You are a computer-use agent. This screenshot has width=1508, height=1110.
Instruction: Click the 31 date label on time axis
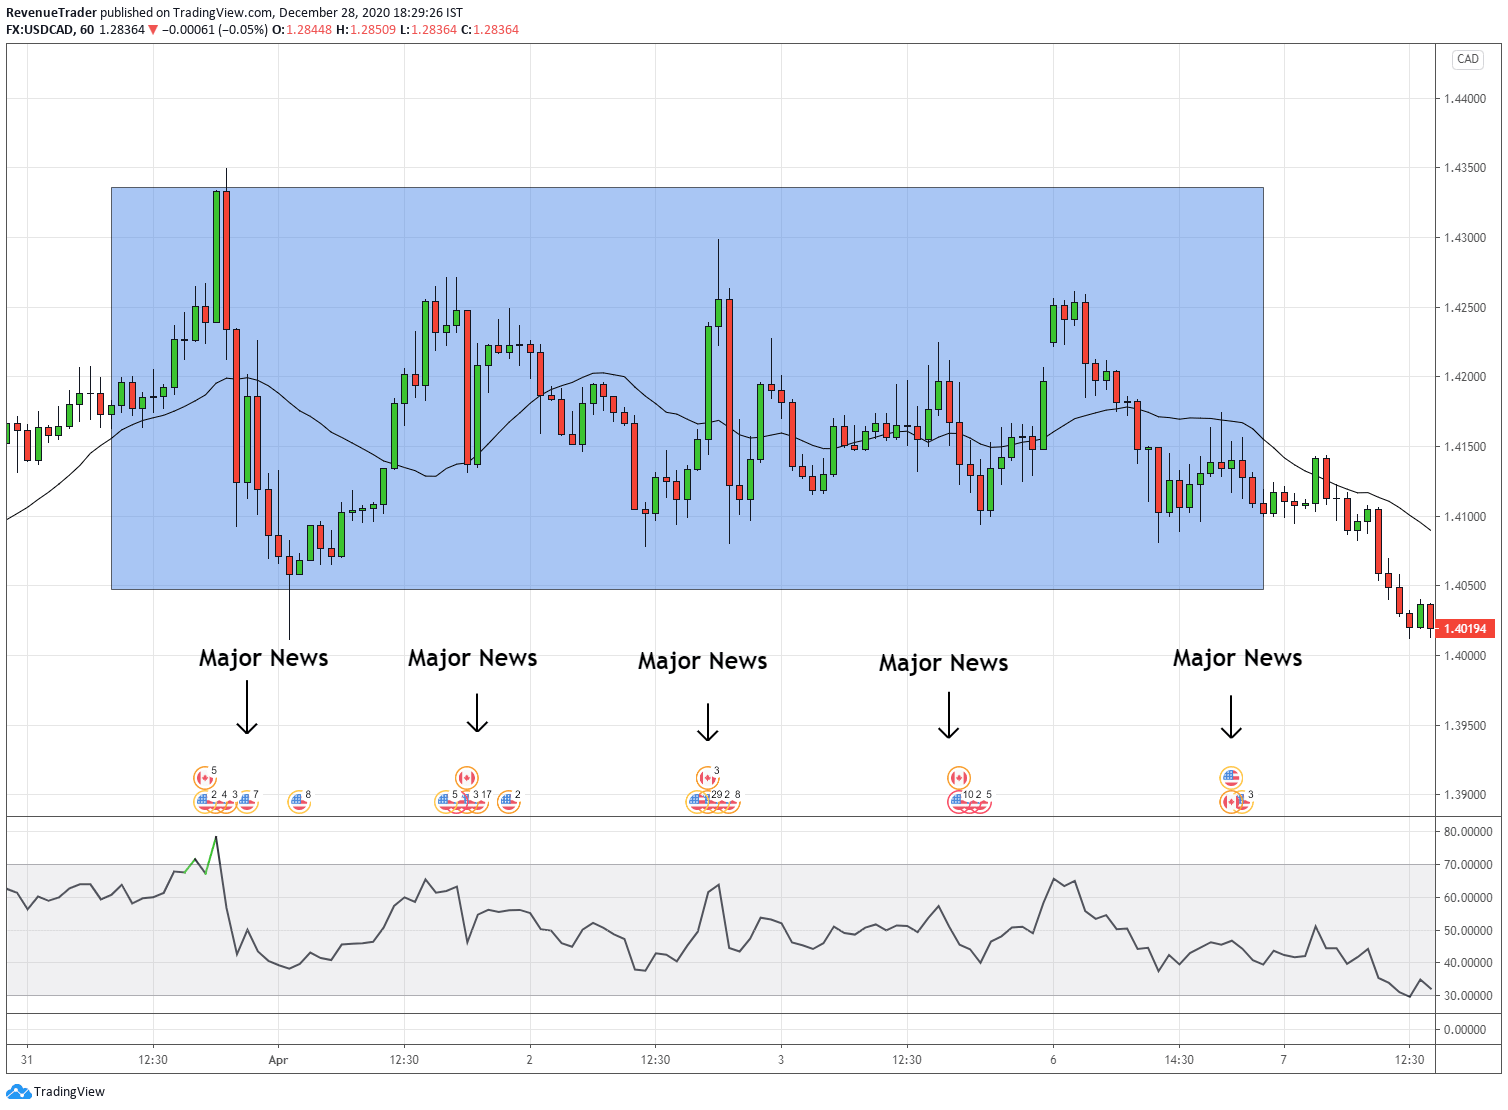click(x=27, y=1060)
